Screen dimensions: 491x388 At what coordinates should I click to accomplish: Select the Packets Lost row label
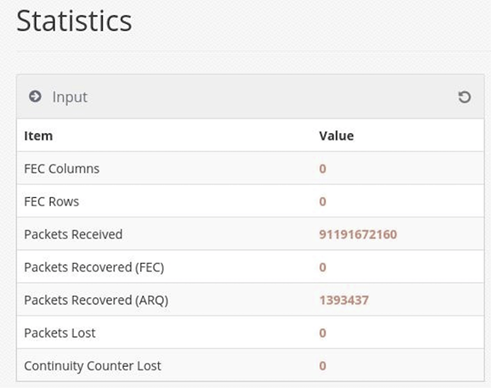coord(60,333)
